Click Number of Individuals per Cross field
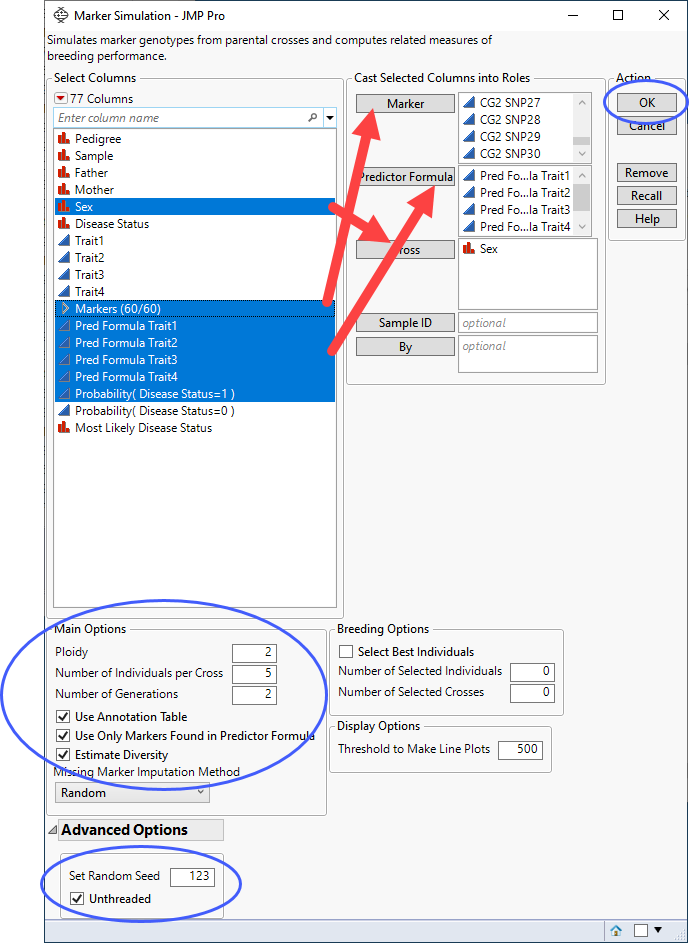Image resolution: width=689 pixels, height=943 pixels. tap(254, 673)
